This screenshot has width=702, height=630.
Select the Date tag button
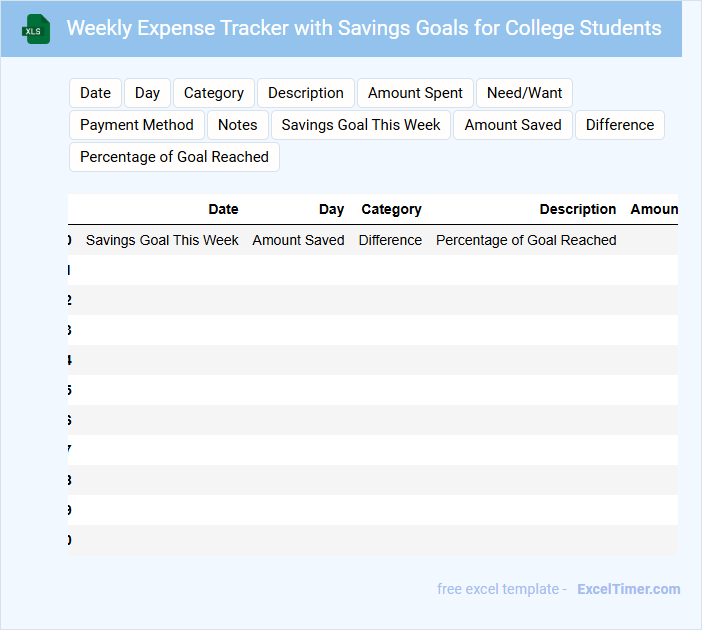pos(95,93)
